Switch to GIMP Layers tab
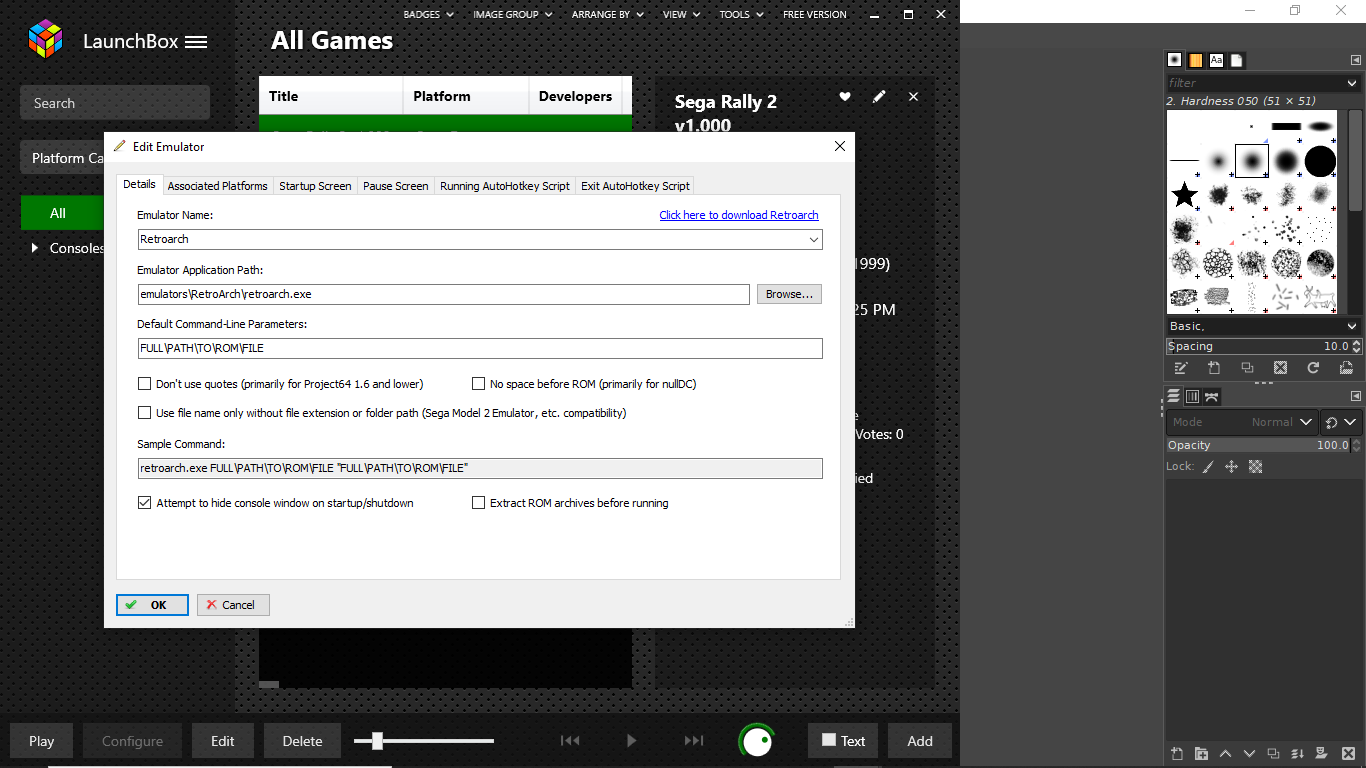Screen dimensions: 1366x768 [1174, 397]
